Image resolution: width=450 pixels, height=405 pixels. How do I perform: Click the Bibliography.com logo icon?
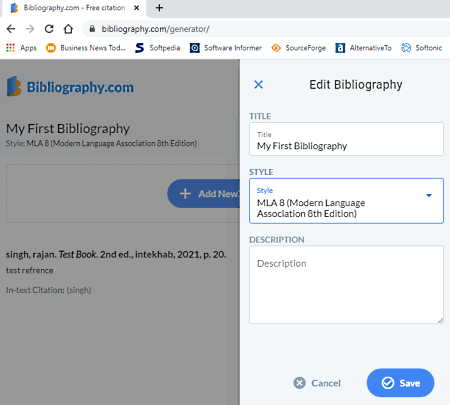click(x=14, y=86)
